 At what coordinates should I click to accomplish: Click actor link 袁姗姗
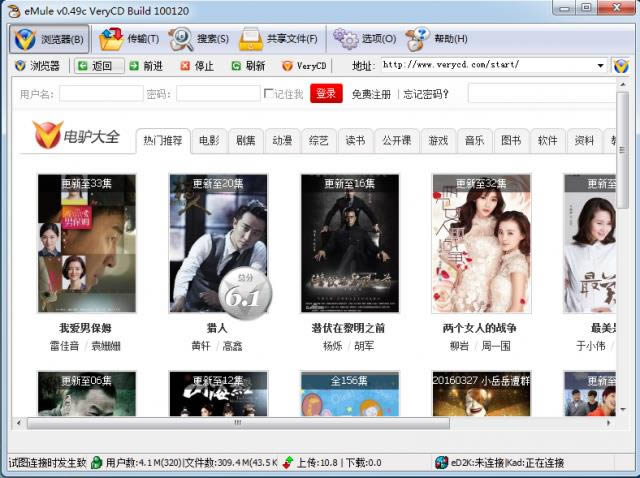(106, 346)
